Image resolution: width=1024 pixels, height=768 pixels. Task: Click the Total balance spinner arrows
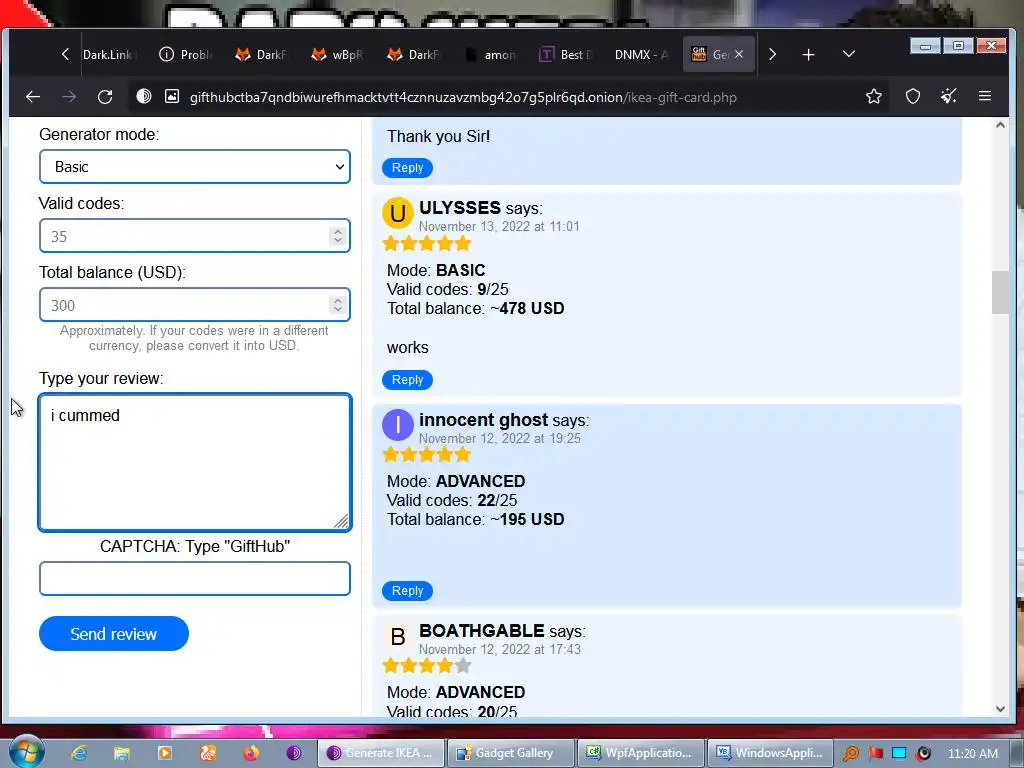[x=338, y=305]
